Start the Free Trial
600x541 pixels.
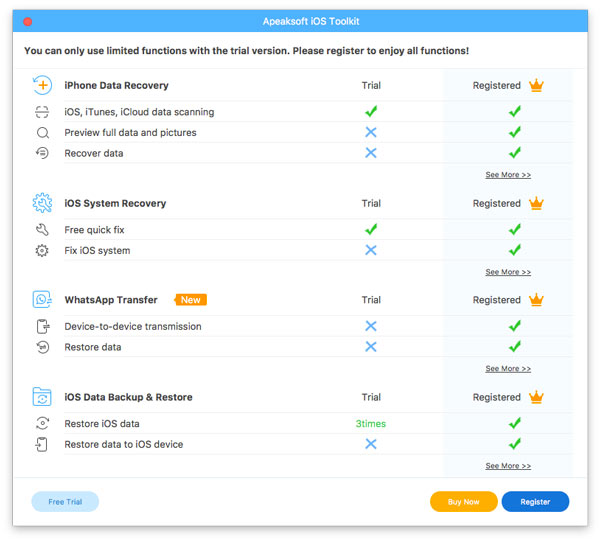pyautogui.click(x=65, y=502)
